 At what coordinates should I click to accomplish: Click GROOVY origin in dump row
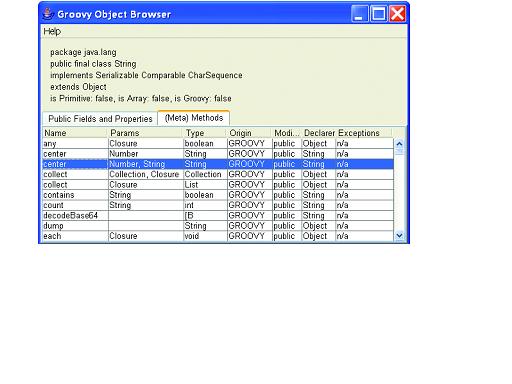click(249, 226)
